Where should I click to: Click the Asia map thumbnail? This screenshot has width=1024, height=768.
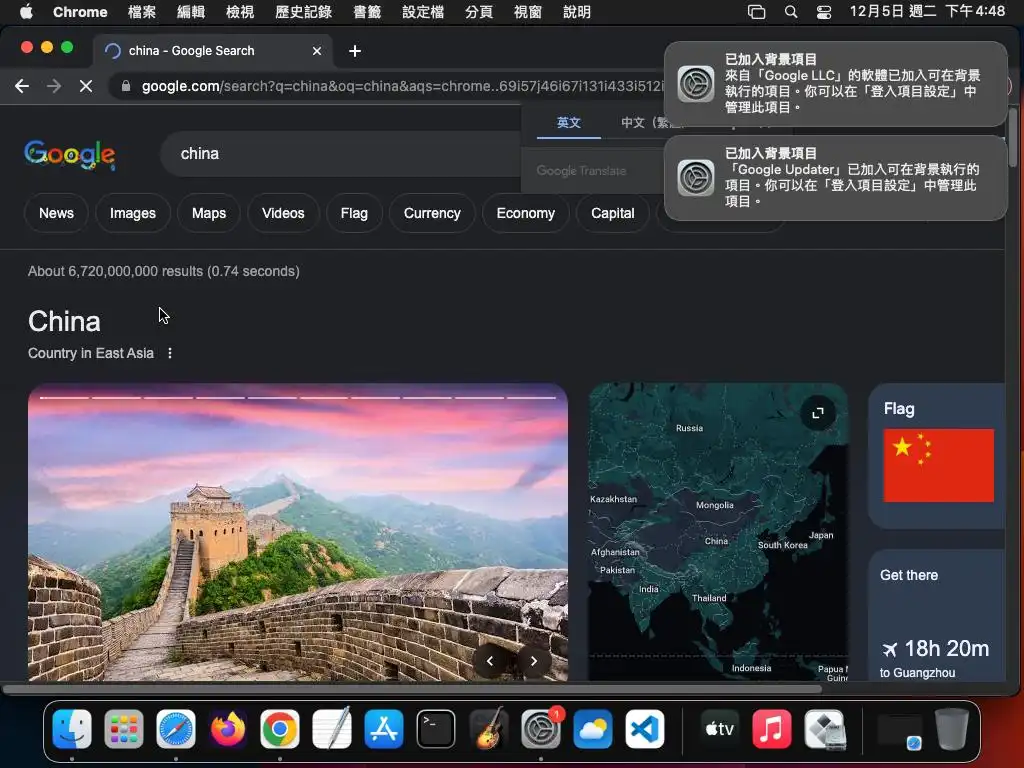(718, 532)
